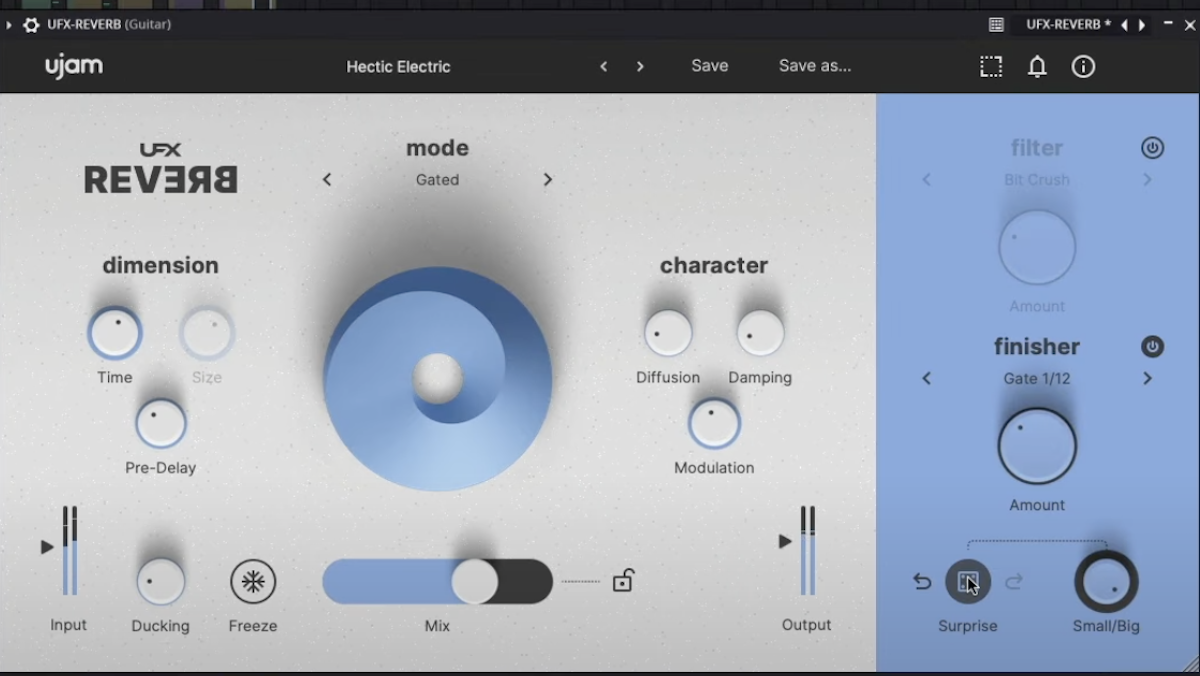
Task: Click Save as... to store a new preset
Action: coord(814,66)
